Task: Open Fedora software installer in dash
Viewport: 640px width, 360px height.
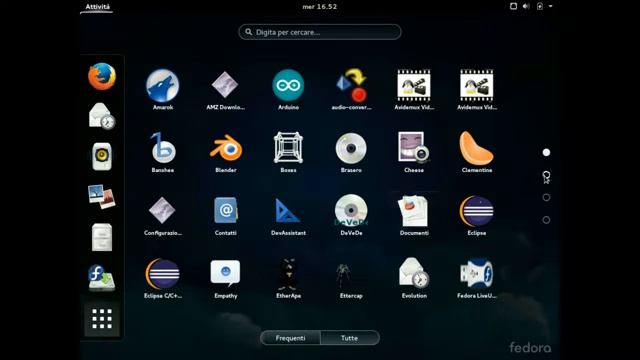Action: 102,277
